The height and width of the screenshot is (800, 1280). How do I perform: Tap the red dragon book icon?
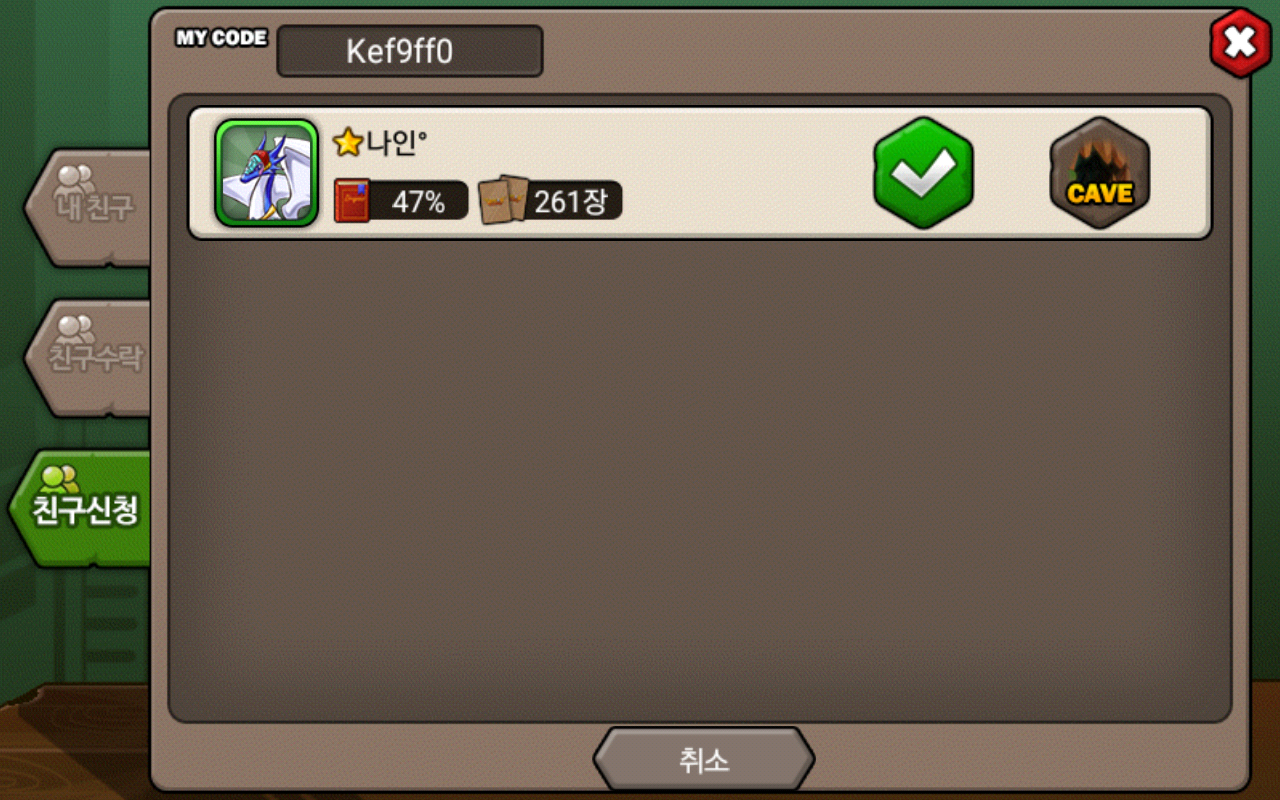click(352, 201)
